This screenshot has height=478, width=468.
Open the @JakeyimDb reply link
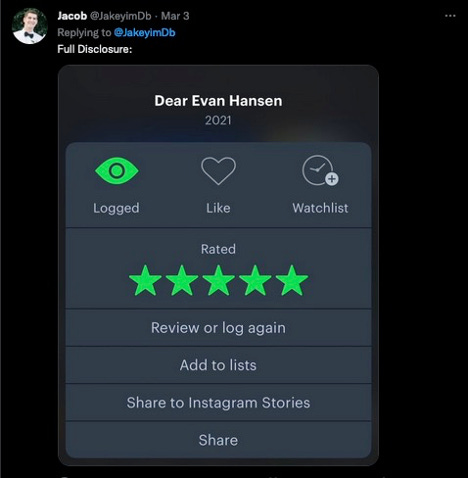point(144,33)
